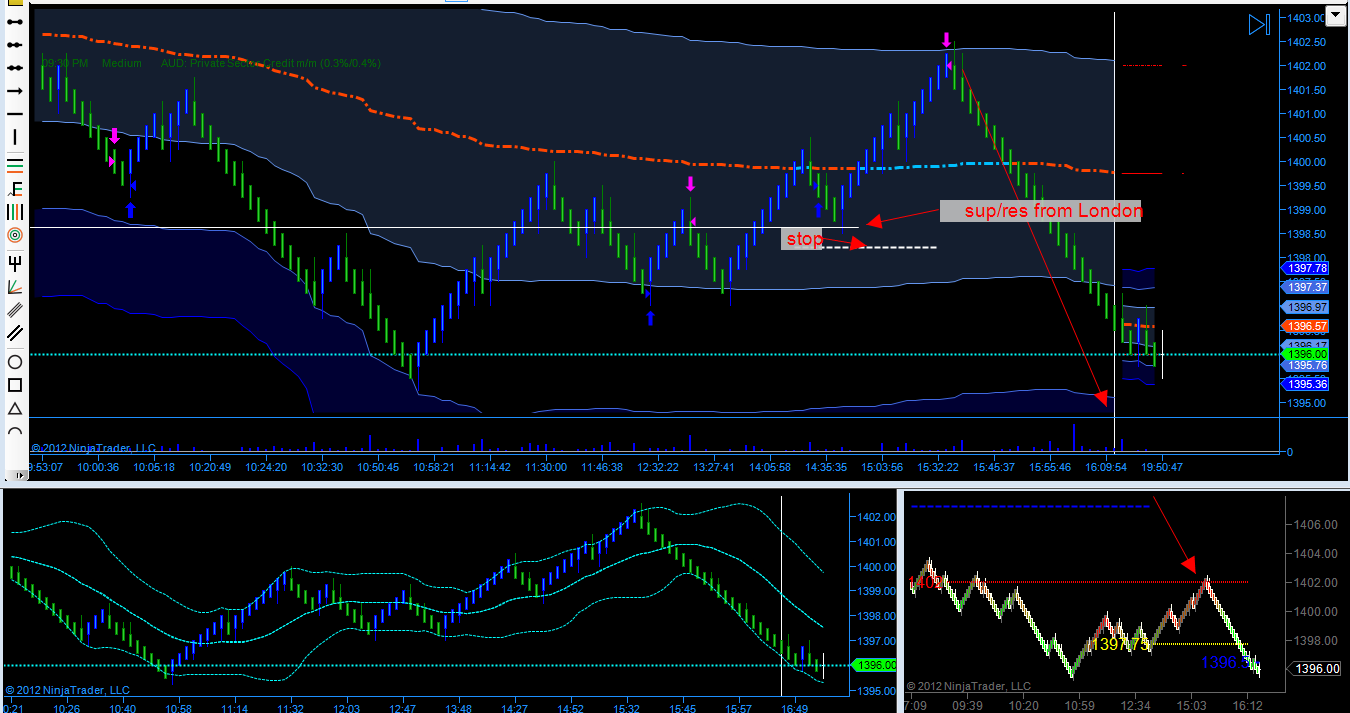Viewport: 1350px width, 713px height.
Task: Open the dropdown at chart top-right corner
Action: click(1335, 14)
